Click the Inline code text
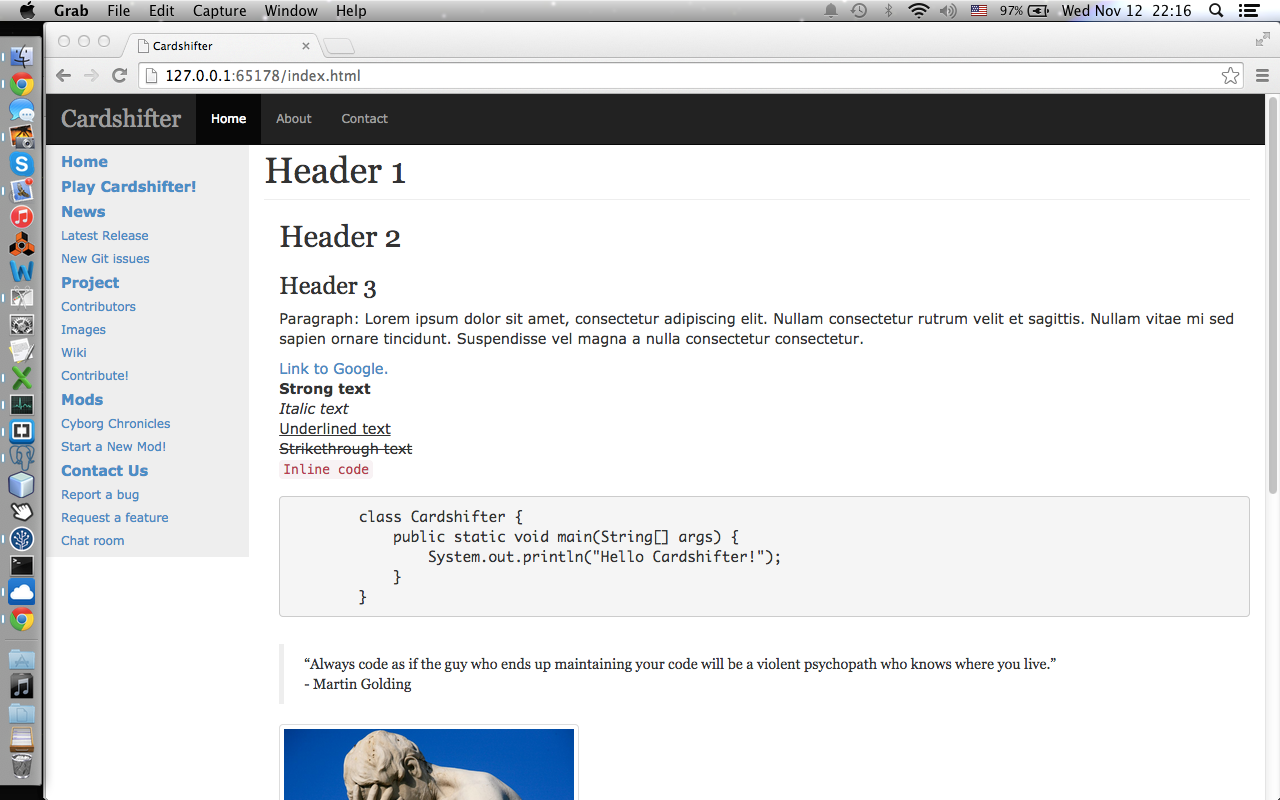The image size is (1280, 800). click(326, 470)
